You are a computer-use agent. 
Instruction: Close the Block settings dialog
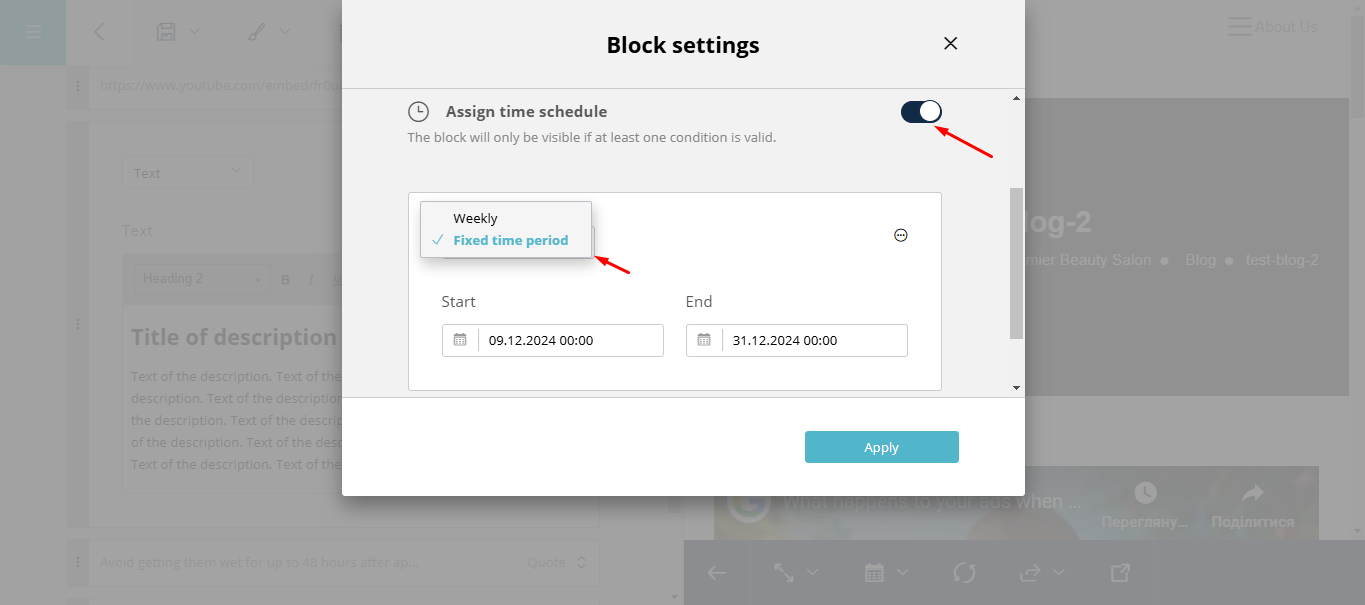pos(951,43)
